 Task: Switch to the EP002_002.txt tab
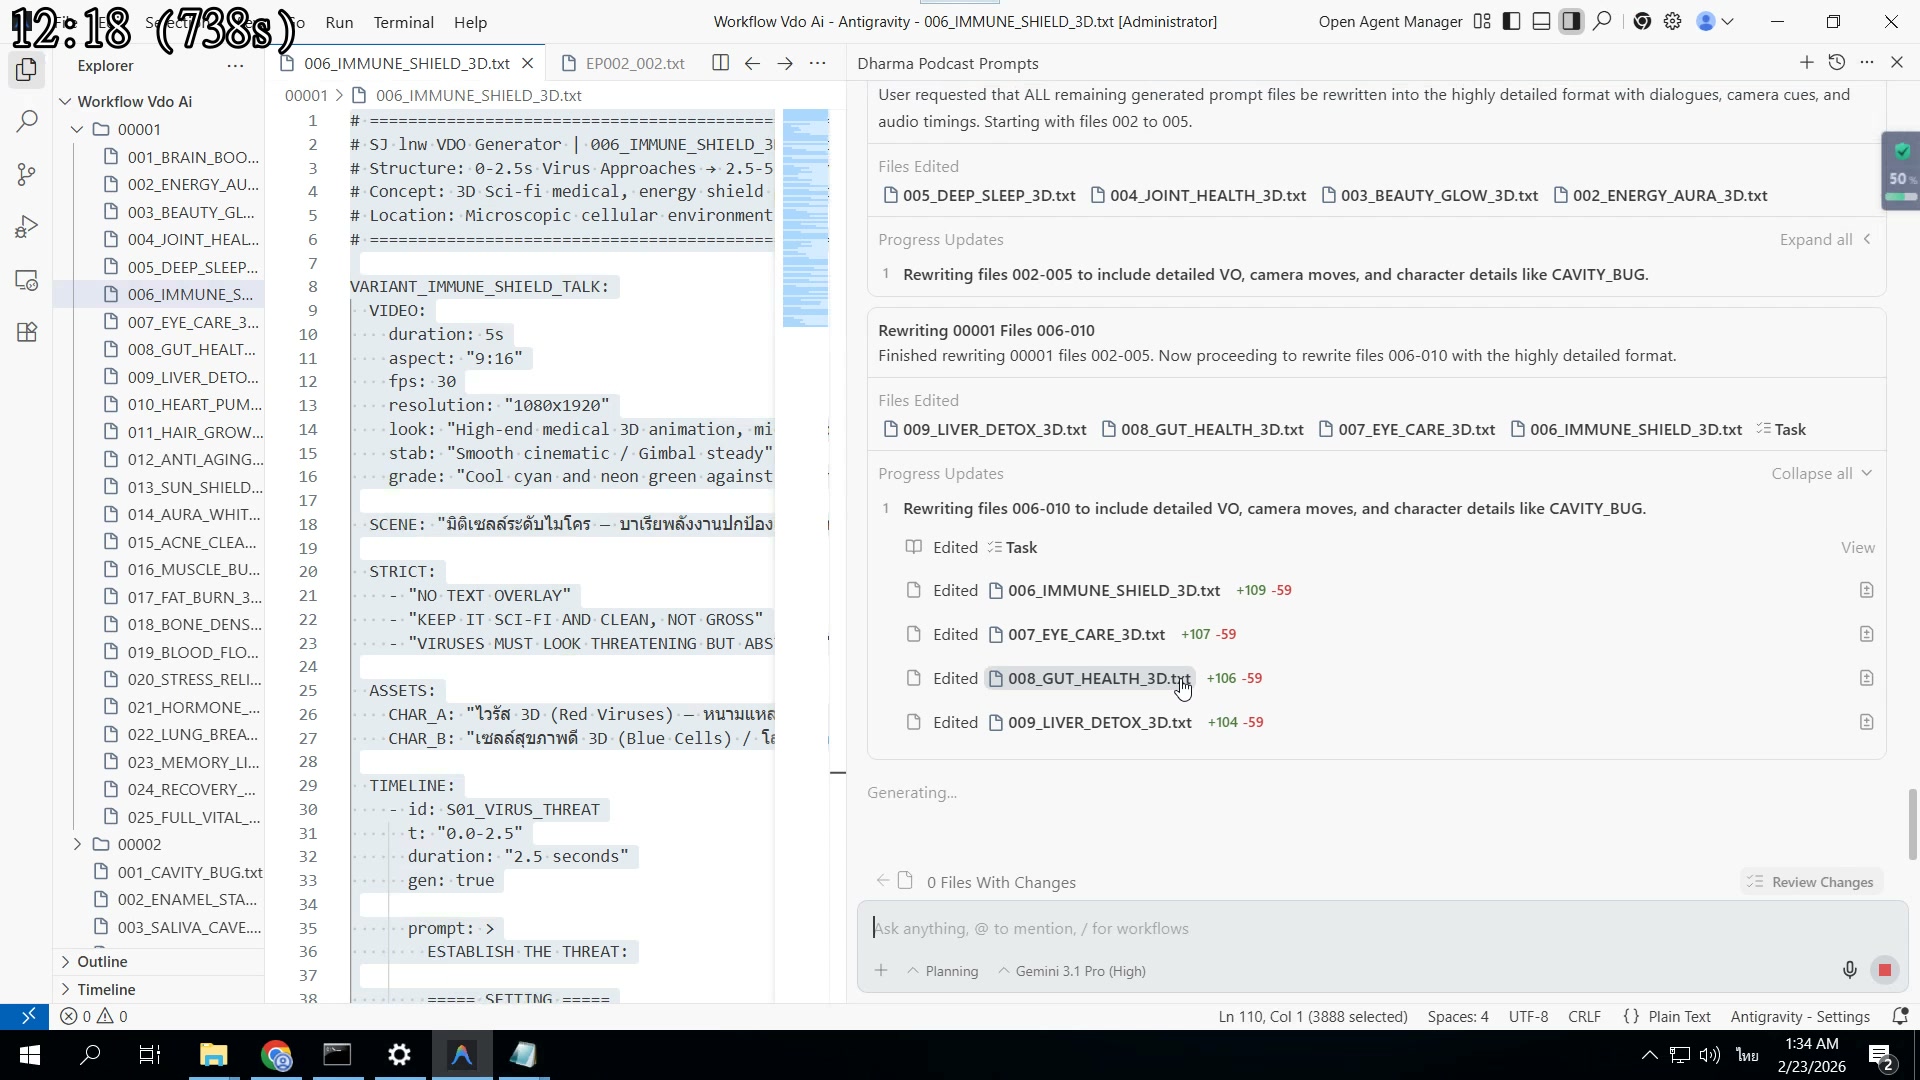(635, 62)
